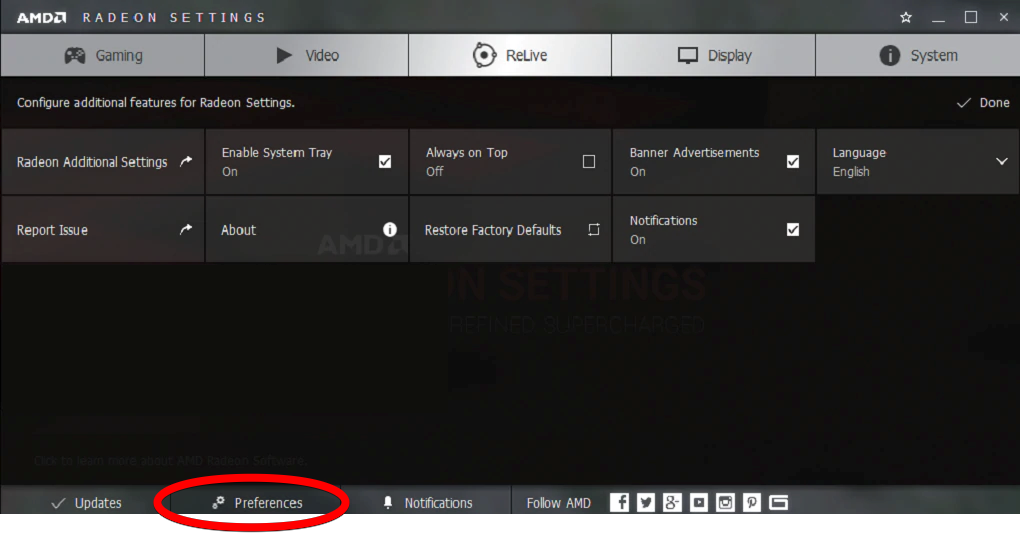Viewport: 1020px width, 536px height.
Task: Maximize the Radeon Settings window
Action: tap(971, 18)
